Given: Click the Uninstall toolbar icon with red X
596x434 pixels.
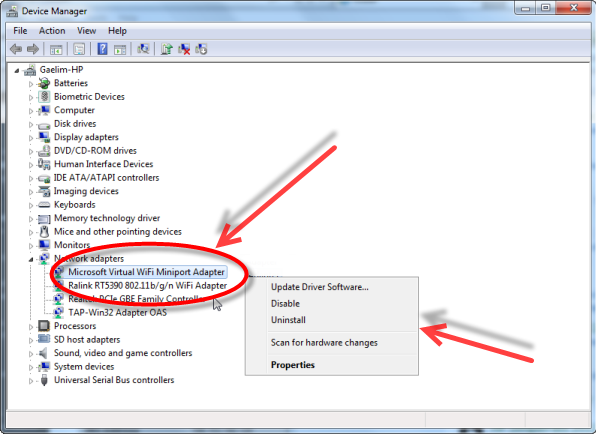Looking at the screenshot, I should [184, 49].
